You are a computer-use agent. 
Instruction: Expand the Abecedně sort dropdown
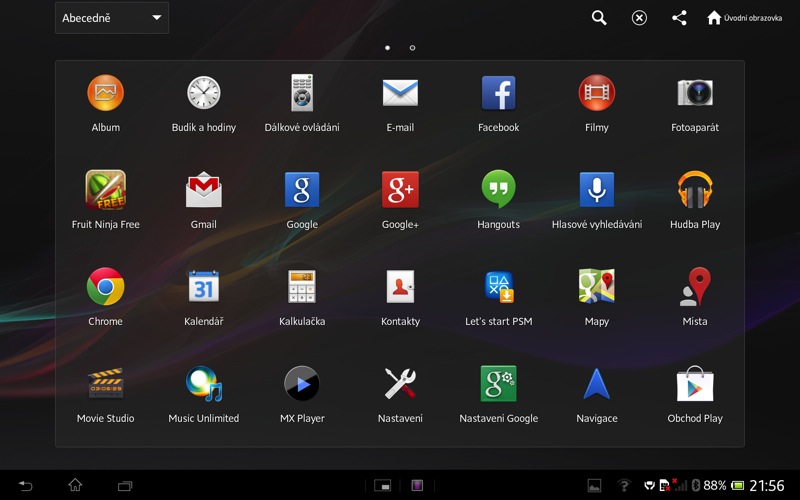click(112, 18)
